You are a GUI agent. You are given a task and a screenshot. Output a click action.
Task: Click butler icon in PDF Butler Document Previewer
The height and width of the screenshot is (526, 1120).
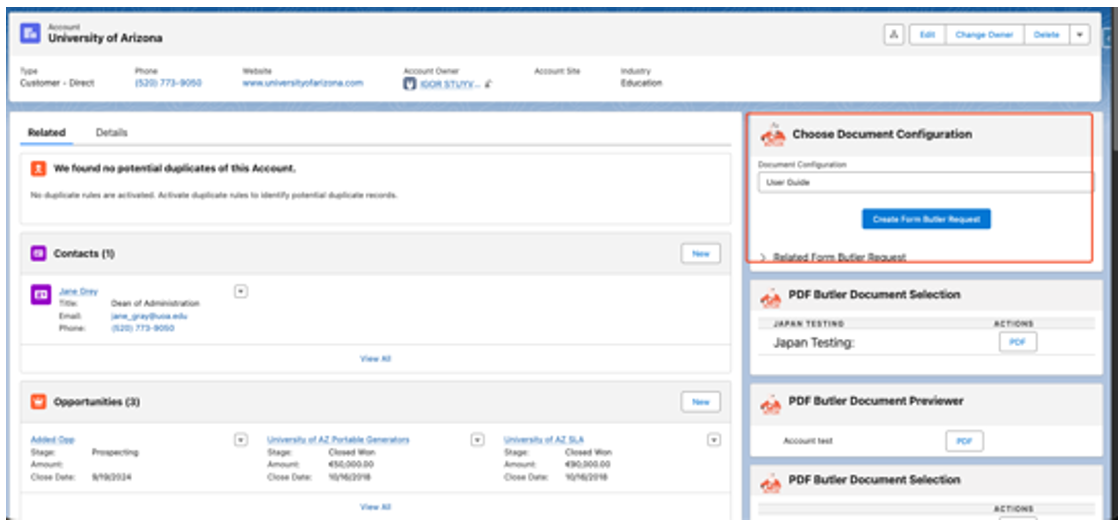click(773, 402)
